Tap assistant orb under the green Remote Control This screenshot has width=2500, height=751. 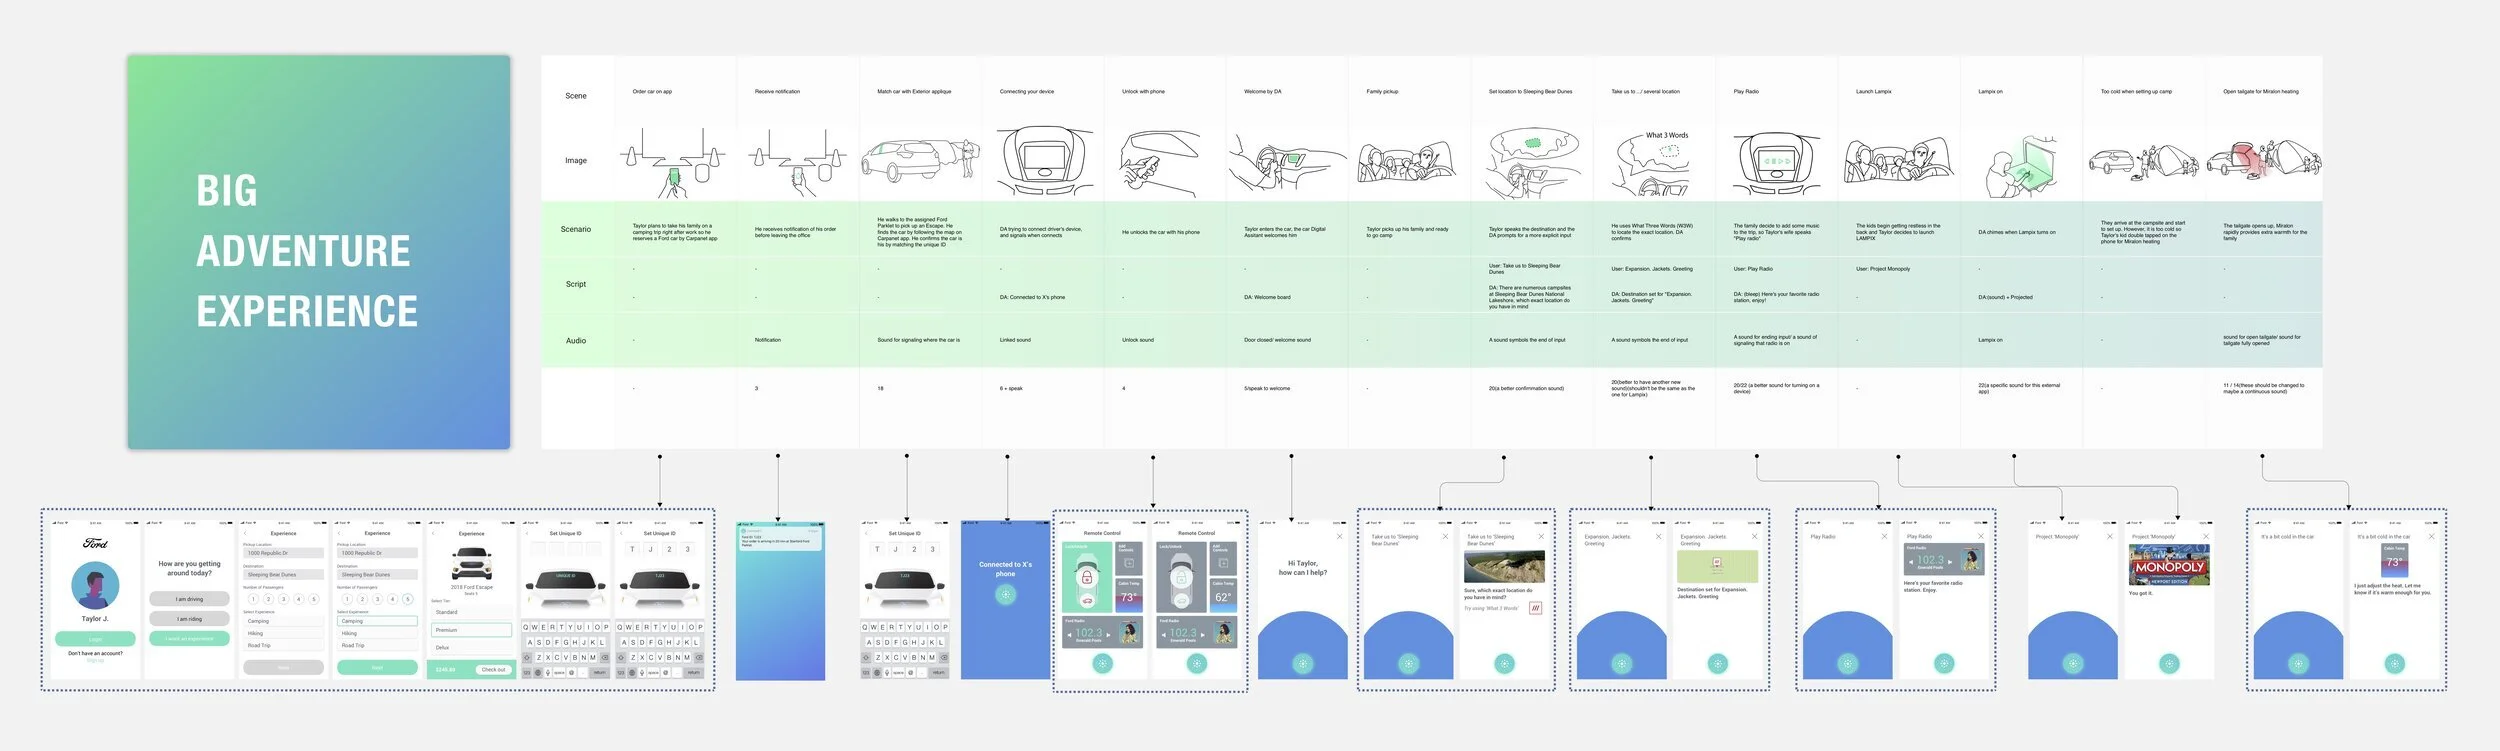point(1103,663)
